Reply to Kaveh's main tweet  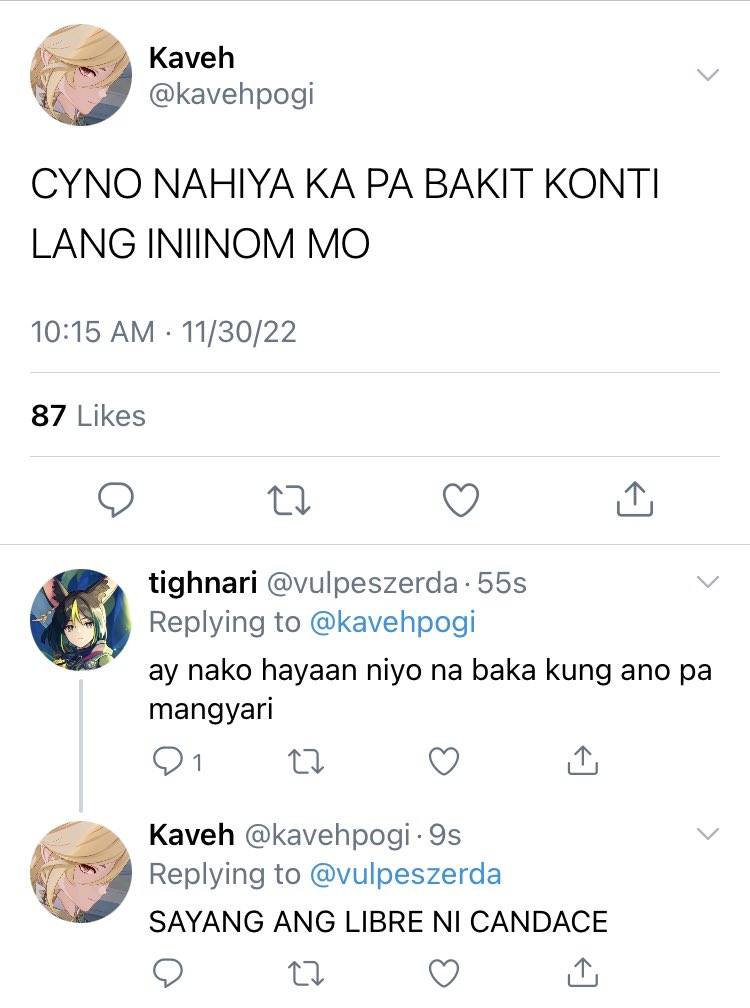coord(116,500)
